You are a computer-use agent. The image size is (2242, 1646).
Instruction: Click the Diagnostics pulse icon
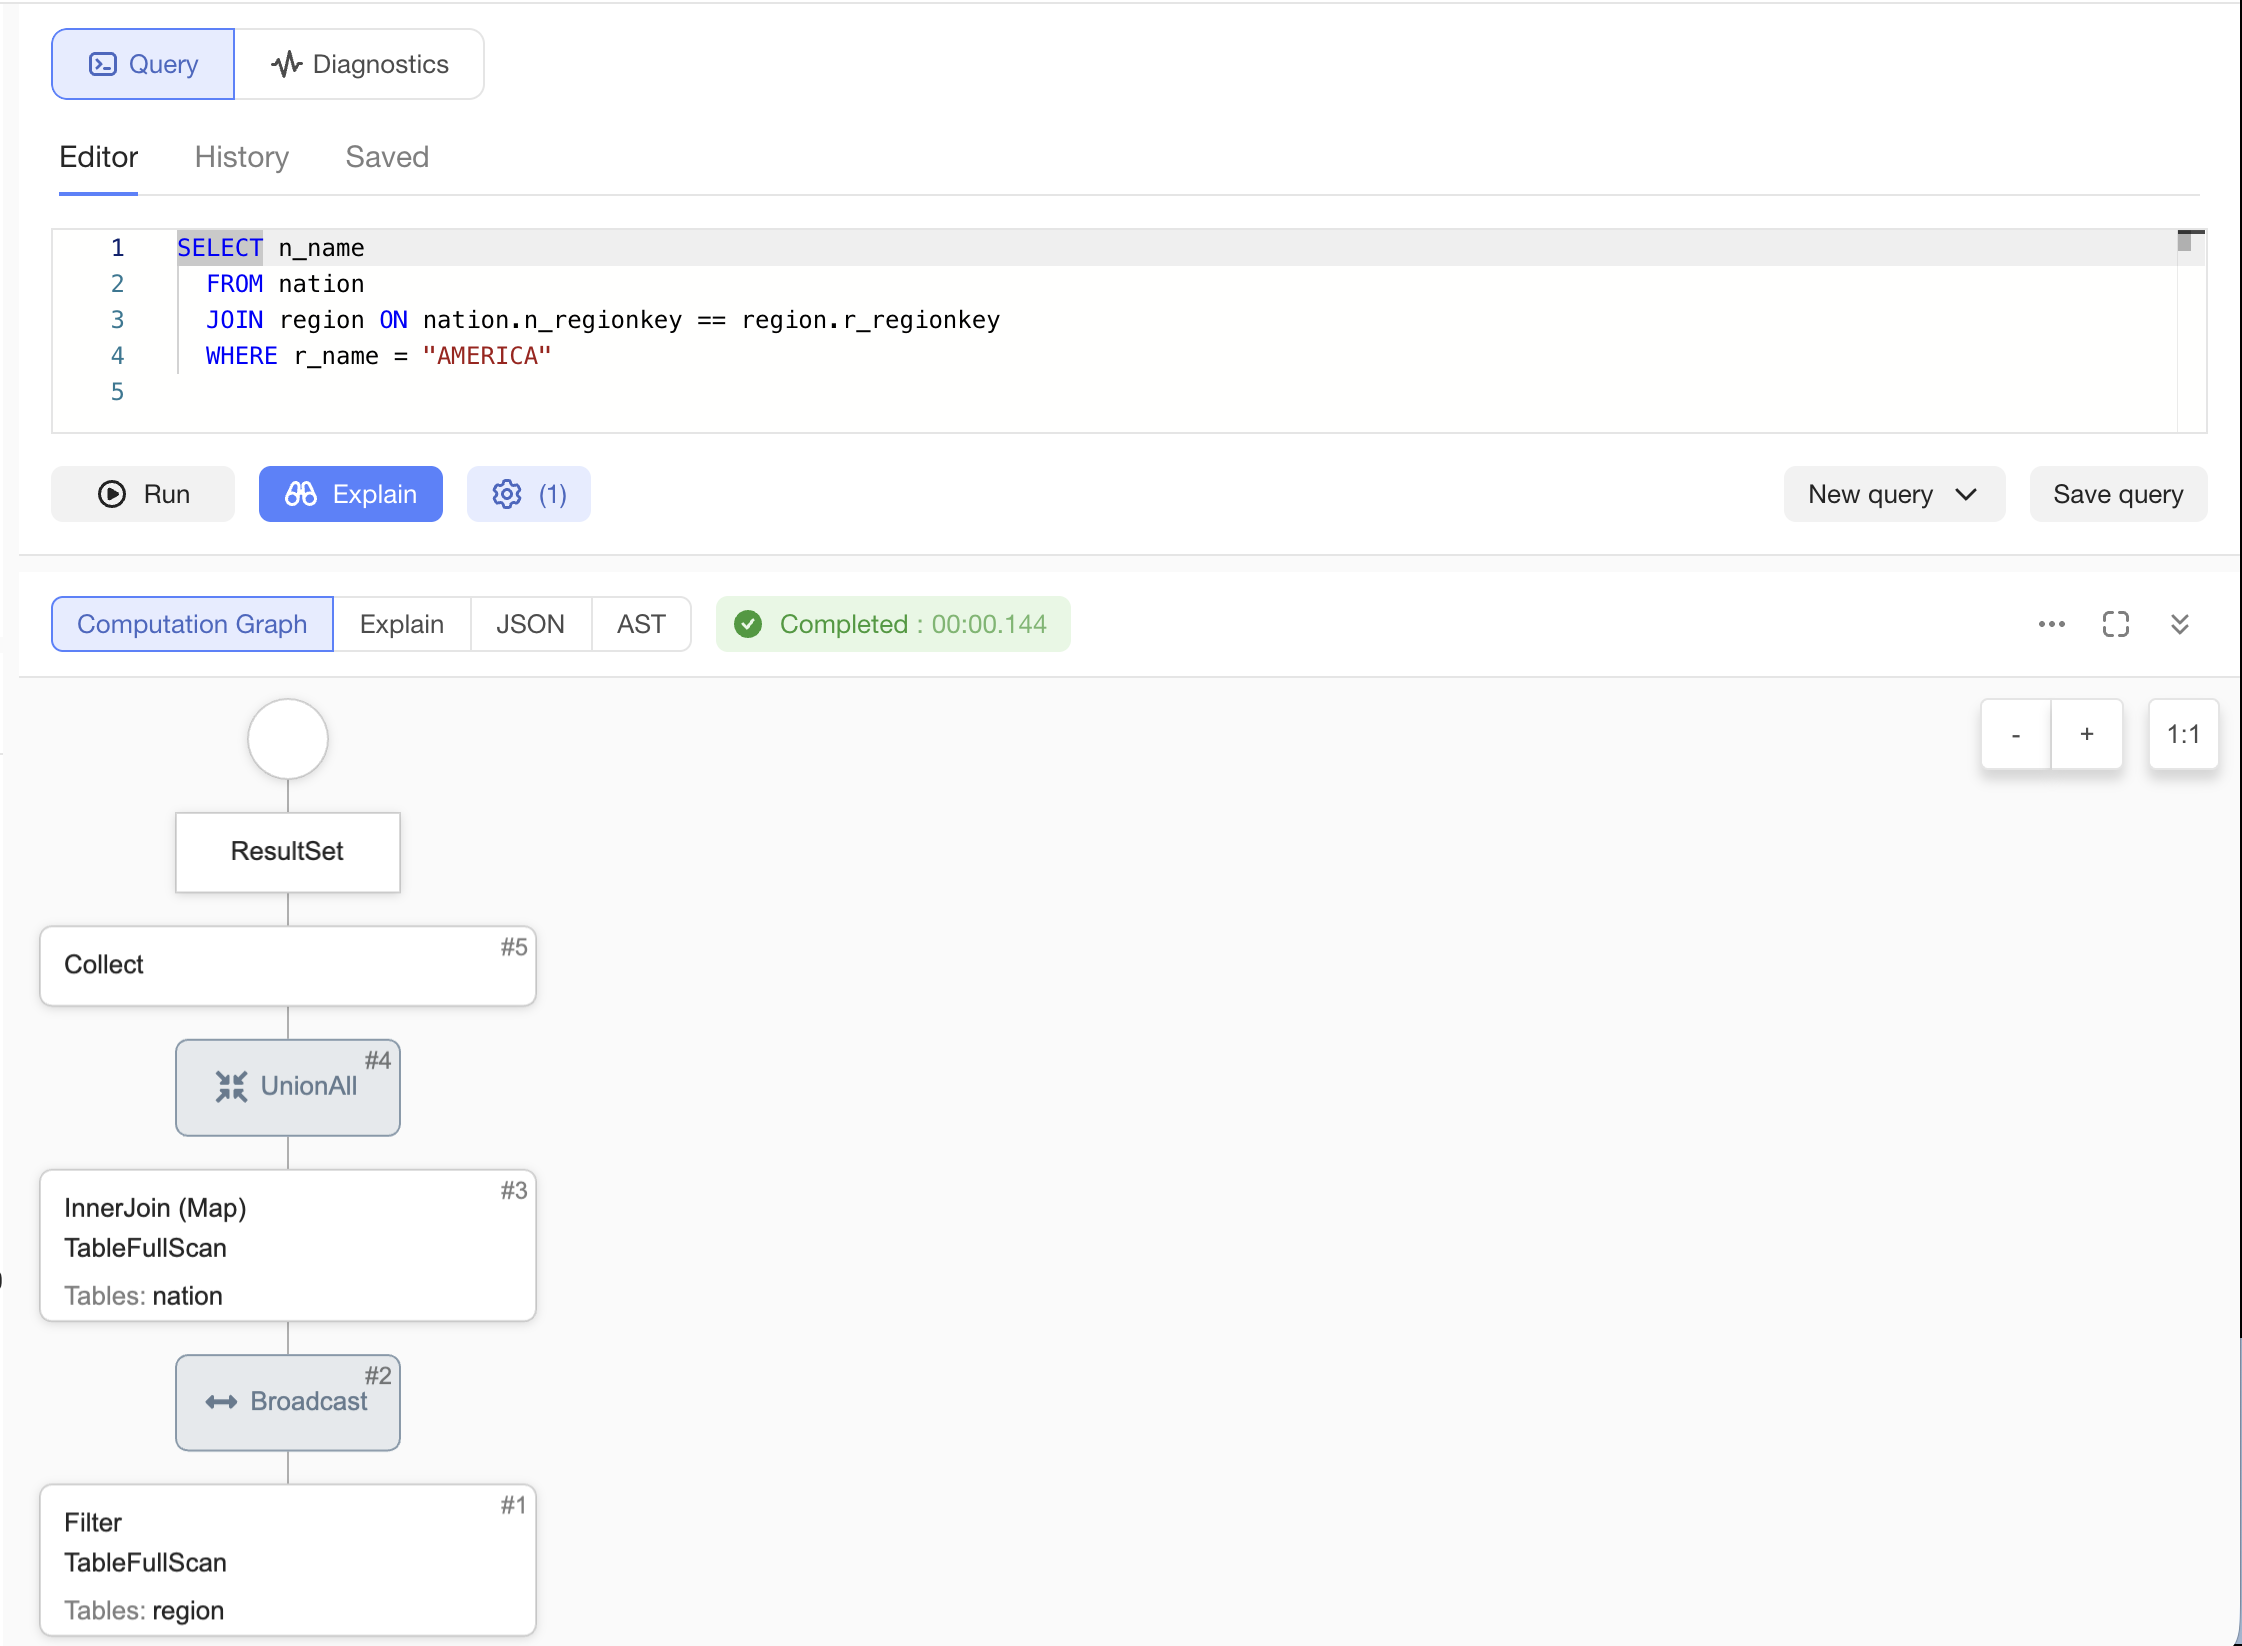(x=287, y=64)
